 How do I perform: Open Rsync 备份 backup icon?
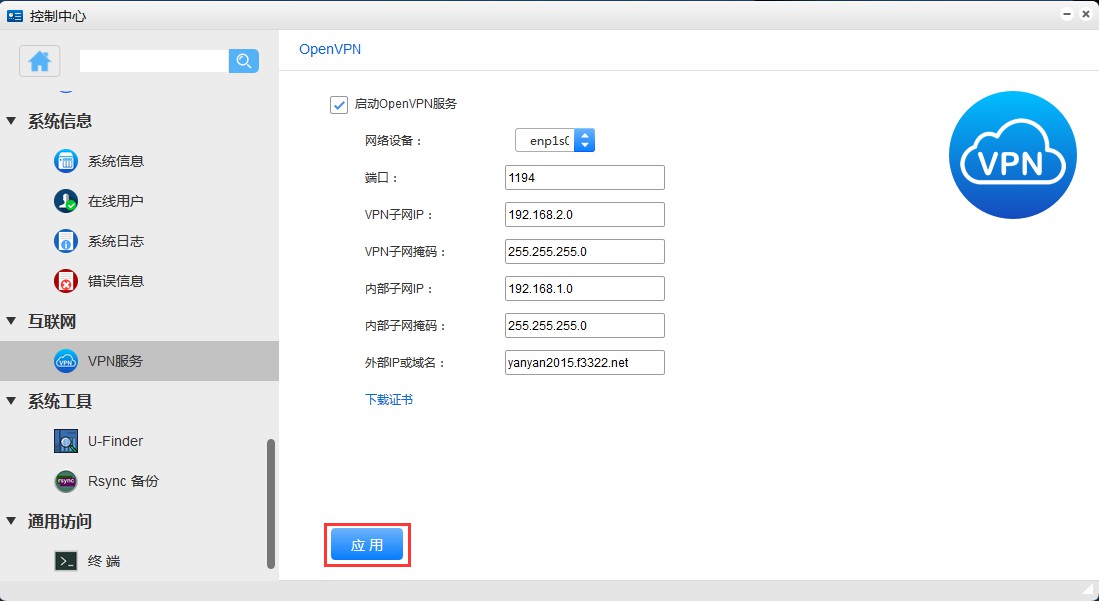(x=66, y=481)
